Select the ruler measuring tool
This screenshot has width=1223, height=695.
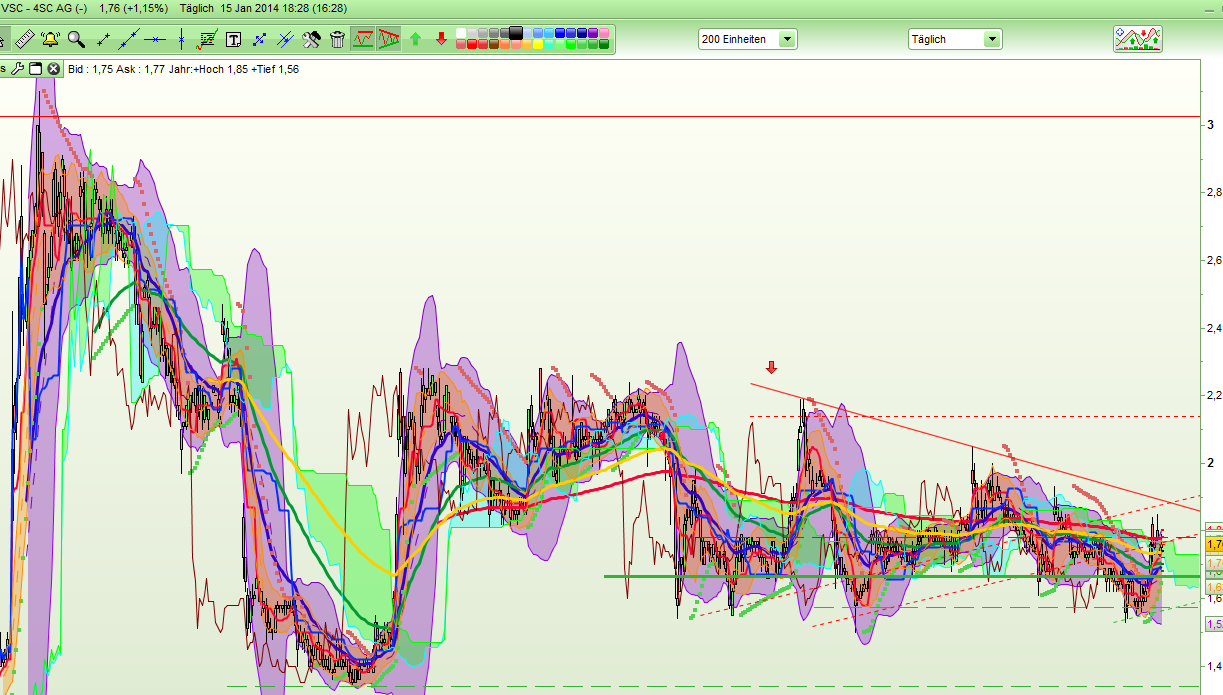coord(25,40)
